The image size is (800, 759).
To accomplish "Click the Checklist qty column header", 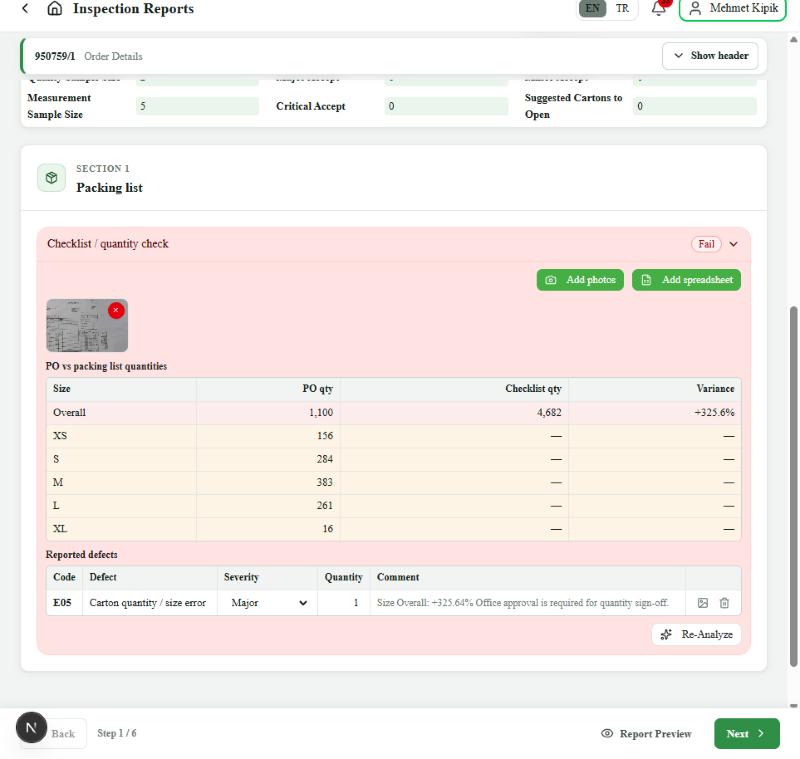I will (x=533, y=389).
